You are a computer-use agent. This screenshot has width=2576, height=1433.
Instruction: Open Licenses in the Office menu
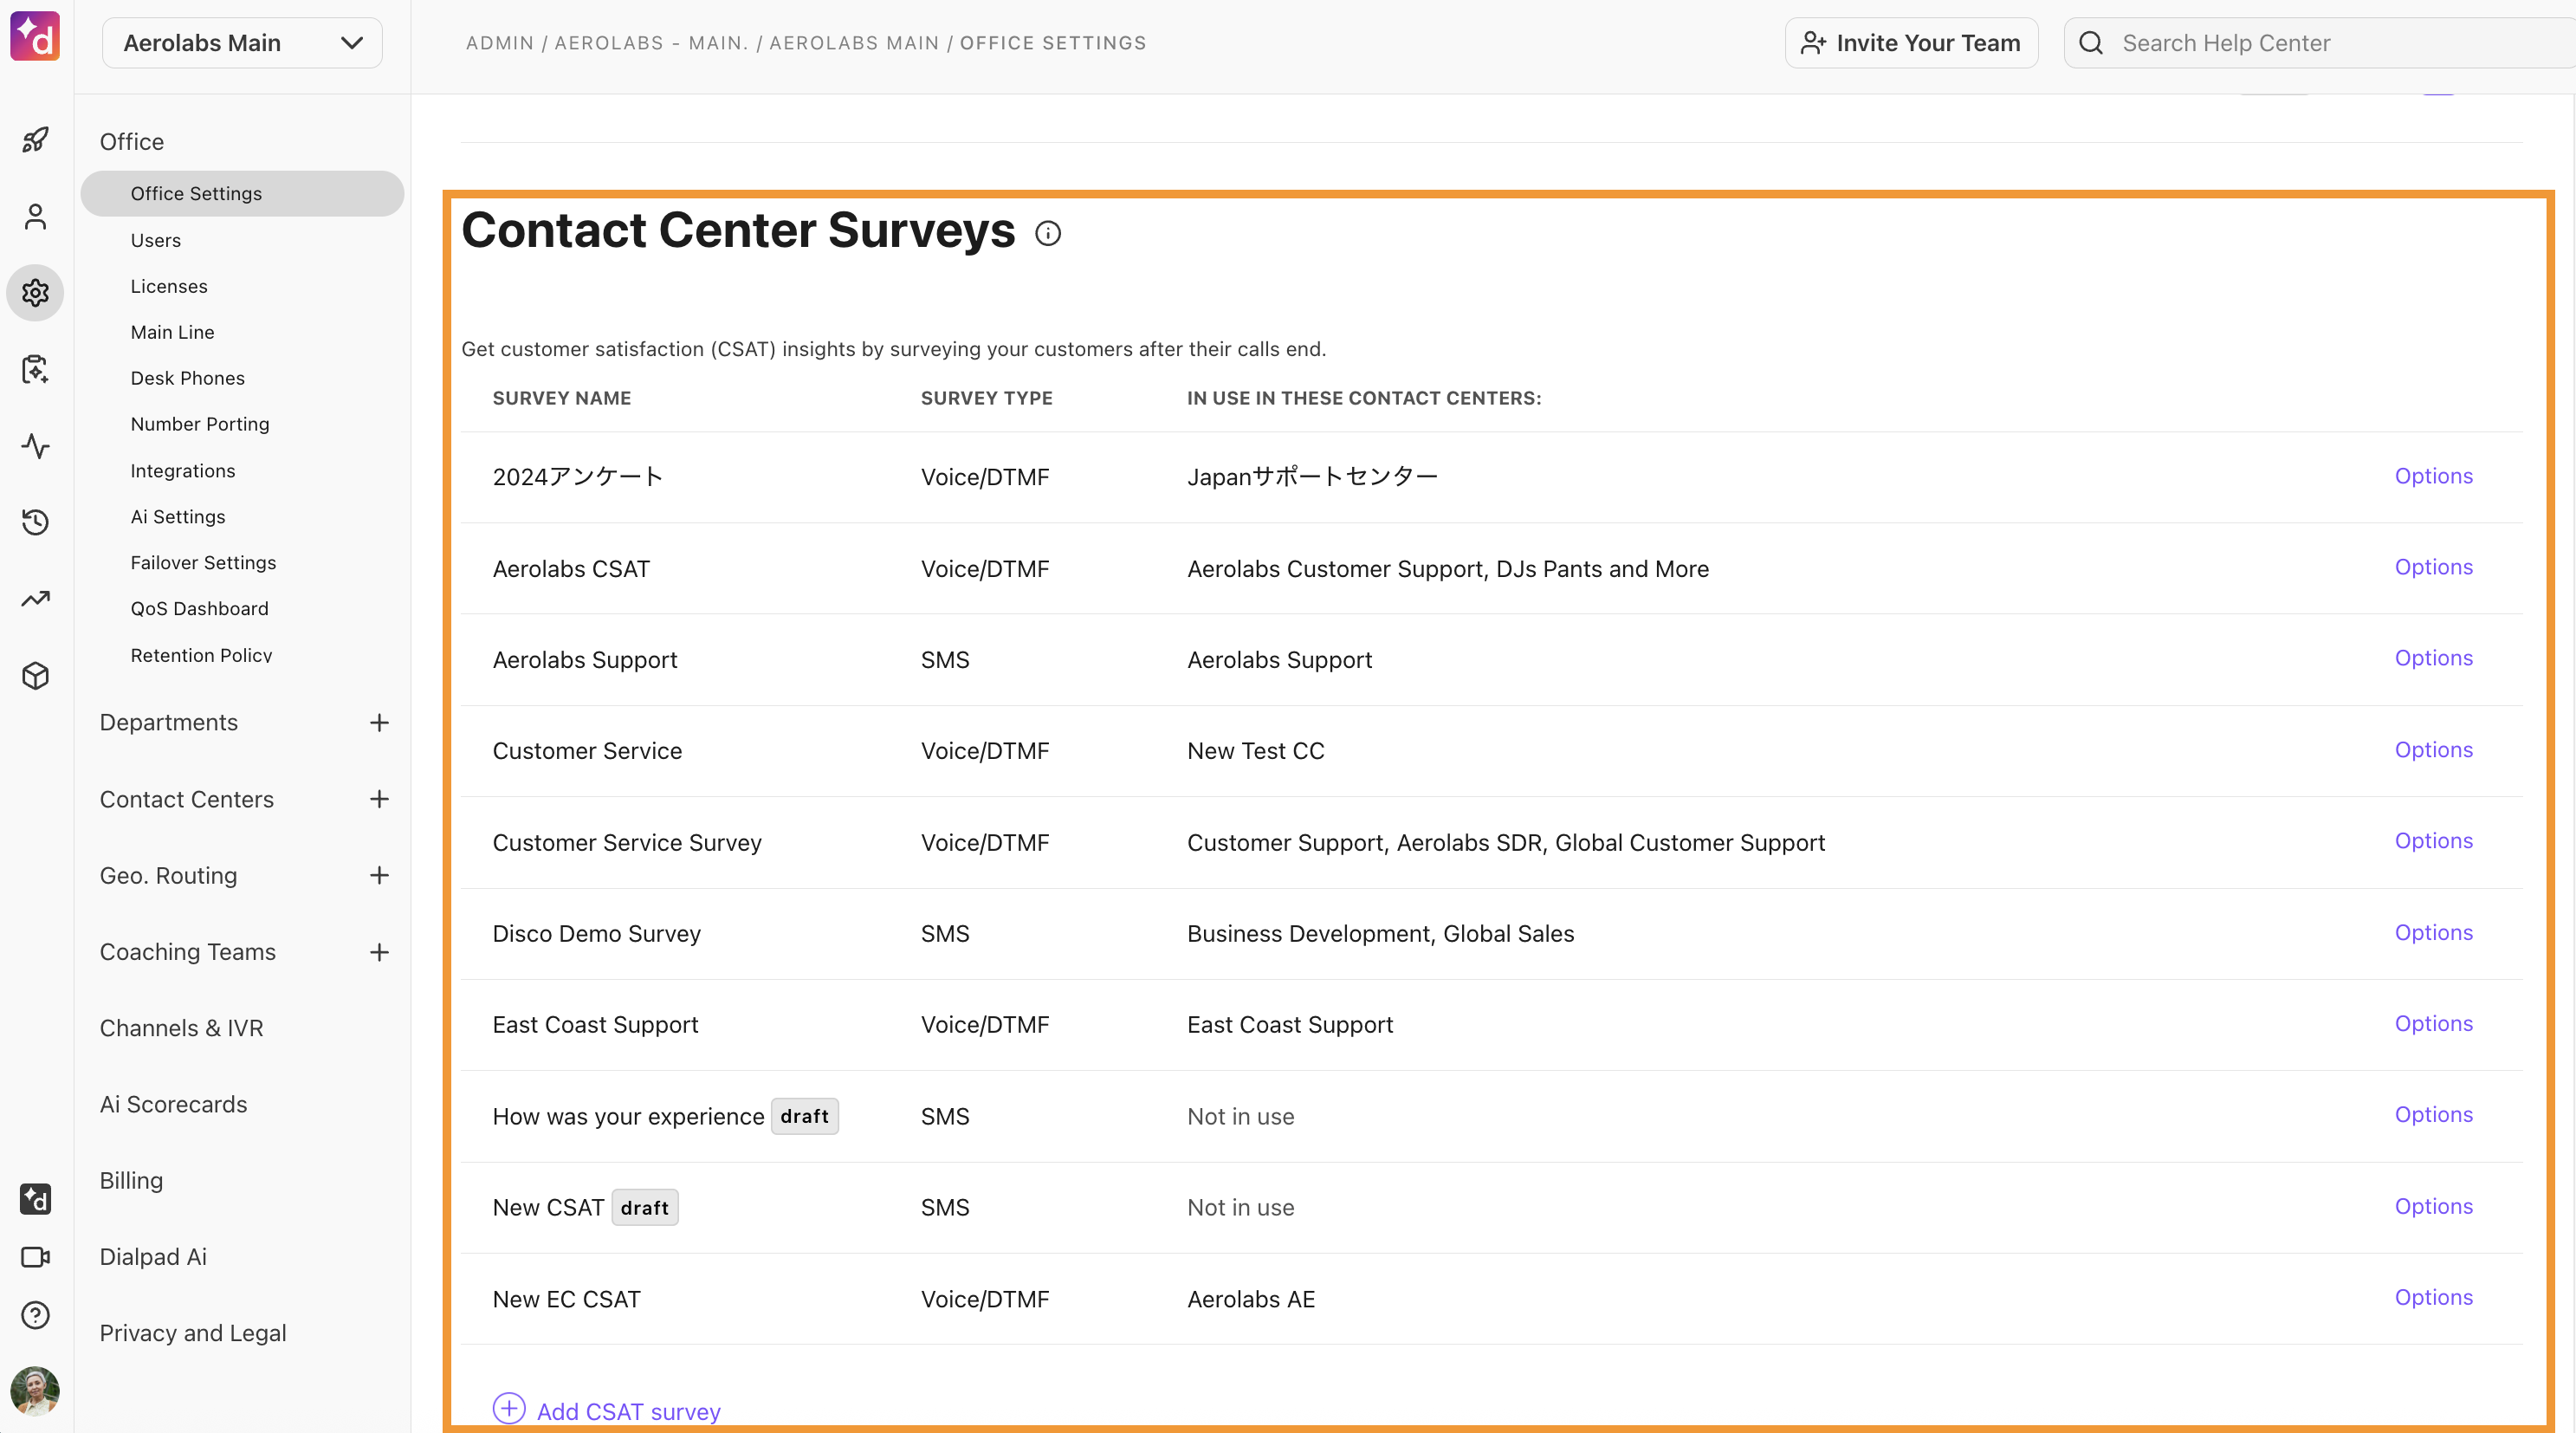pos(169,286)
